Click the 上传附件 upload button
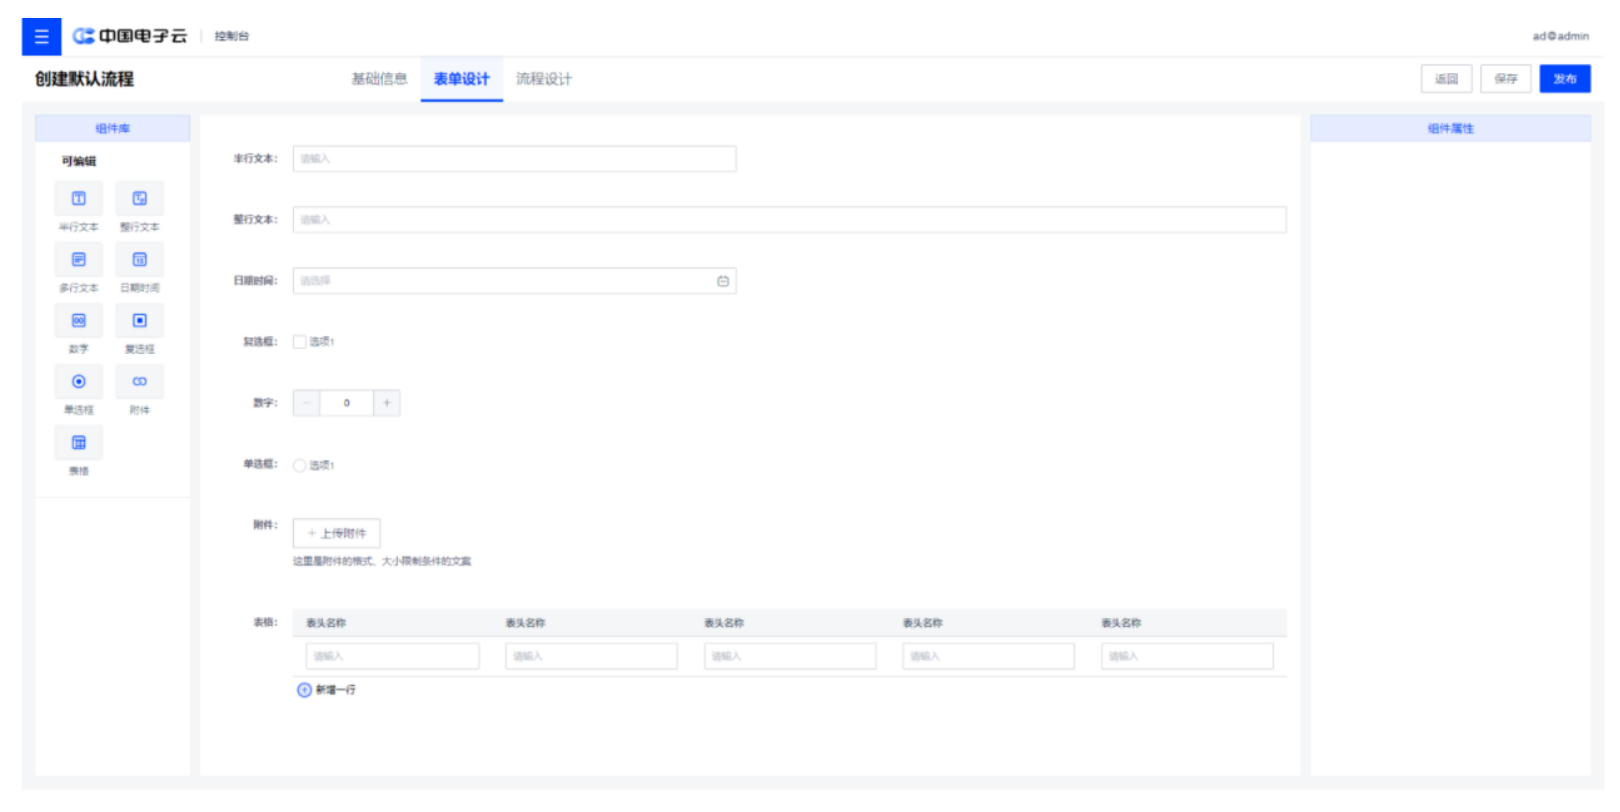Viewport: 1620px width, 812px height. (x=337, y=533)
